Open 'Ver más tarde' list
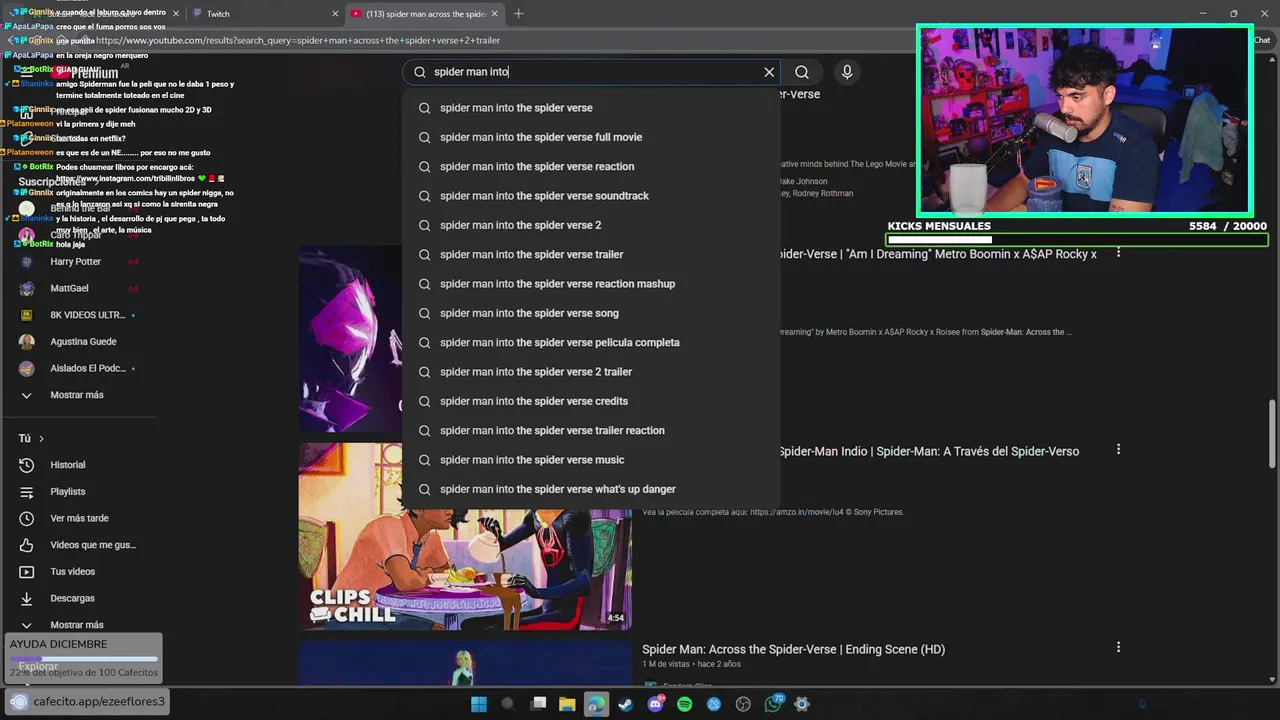The height and width of the screenshot is (720, 1280). click(80, 518)
